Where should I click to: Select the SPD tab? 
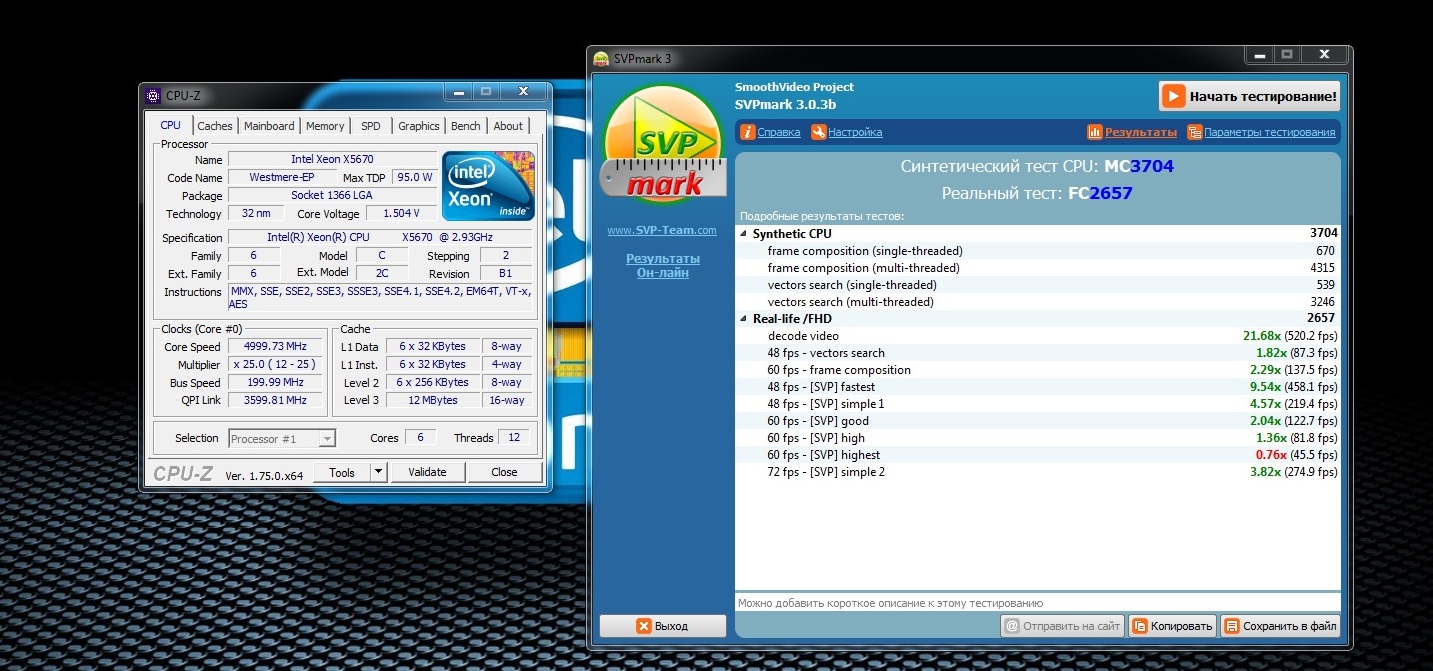(x=371, y=126)
